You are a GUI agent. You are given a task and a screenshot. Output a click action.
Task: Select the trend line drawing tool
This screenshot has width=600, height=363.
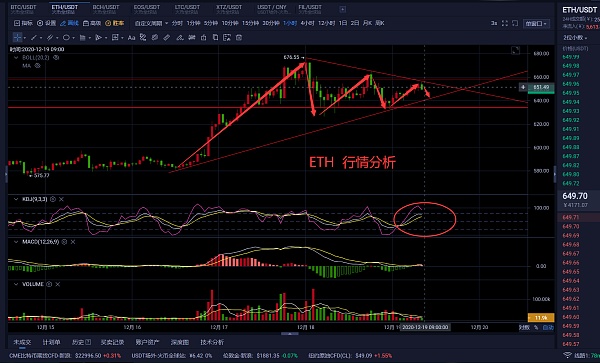click(34, 37)
